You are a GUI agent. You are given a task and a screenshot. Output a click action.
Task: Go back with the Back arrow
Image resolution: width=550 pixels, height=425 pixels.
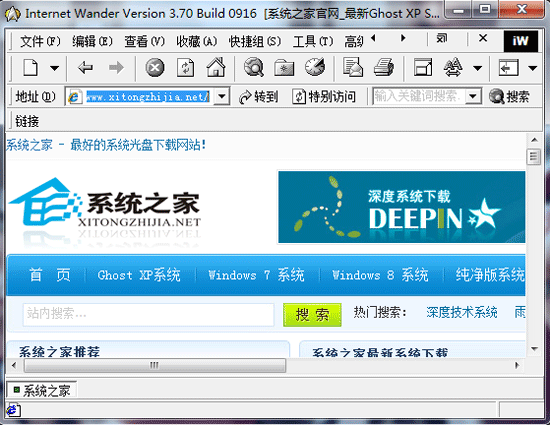pos(85,67)
